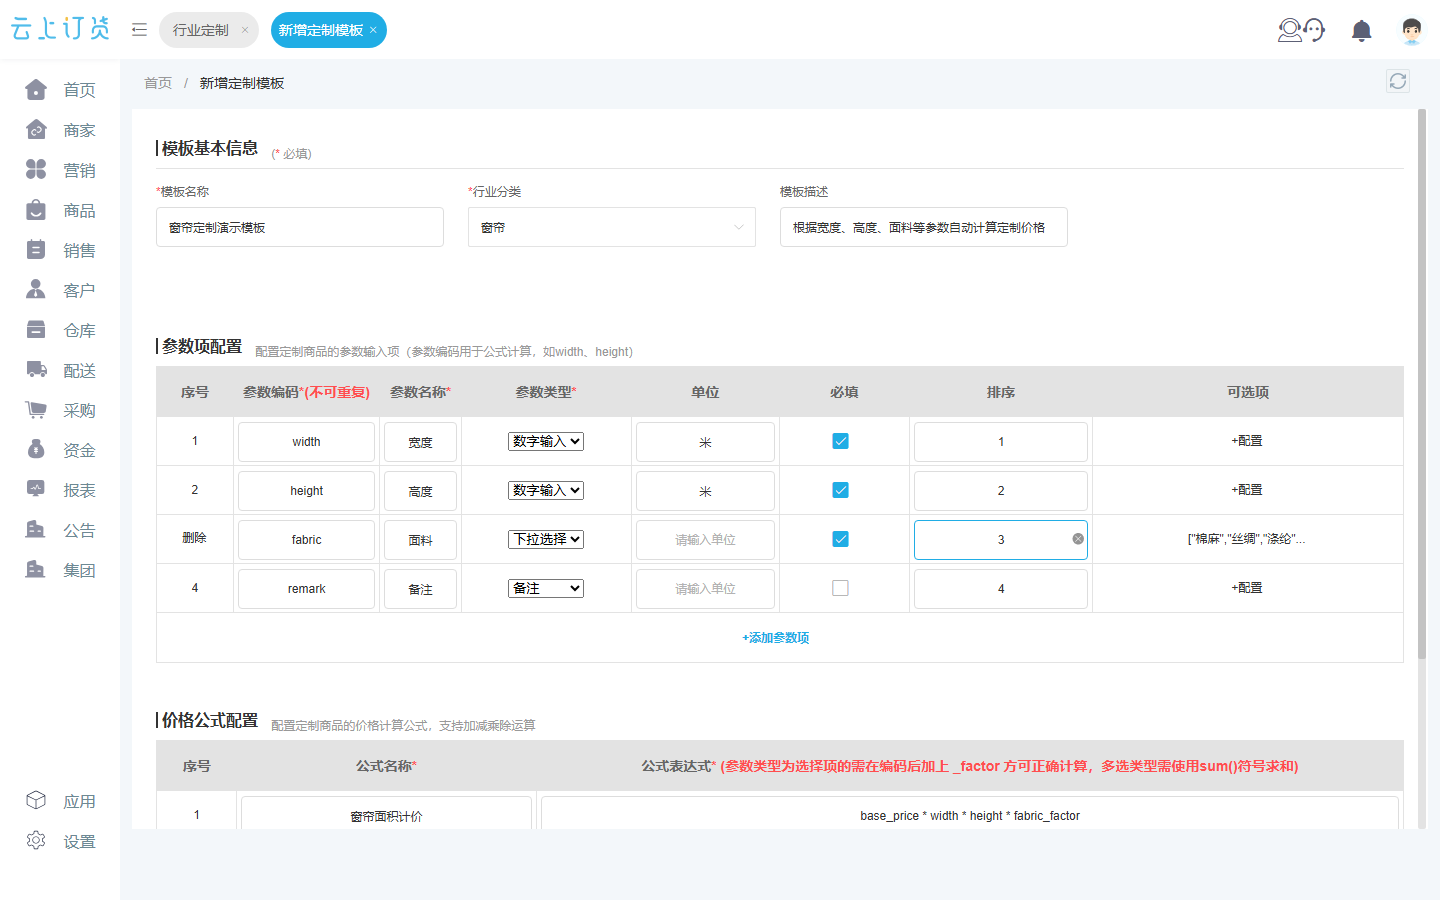Click 首页 breadcrumb link
The height and width of the screenshot is (900, 1440).
pyautogui.click(x=158, y=83)
